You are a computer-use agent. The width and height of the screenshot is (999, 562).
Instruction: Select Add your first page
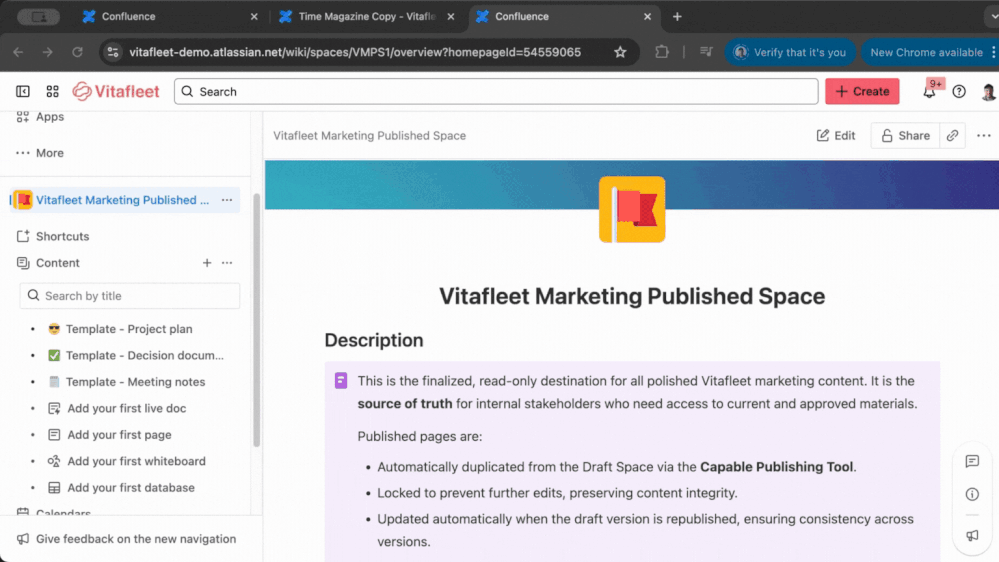[119, 435]
